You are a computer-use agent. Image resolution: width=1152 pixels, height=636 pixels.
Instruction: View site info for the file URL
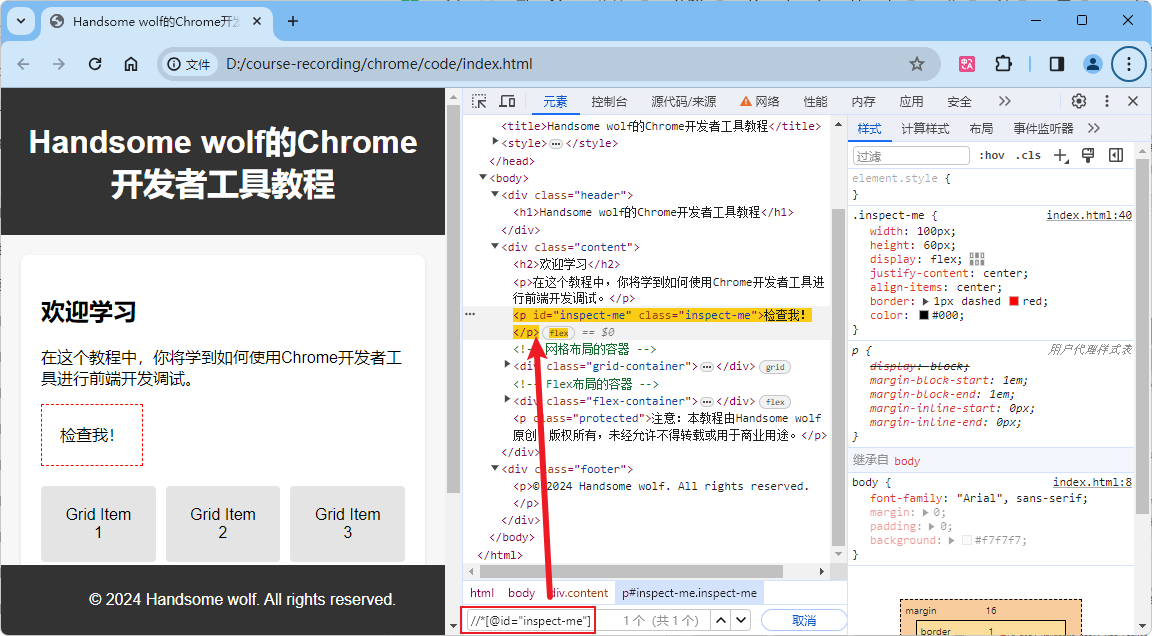pyautogui.click(x=190, y=64)
